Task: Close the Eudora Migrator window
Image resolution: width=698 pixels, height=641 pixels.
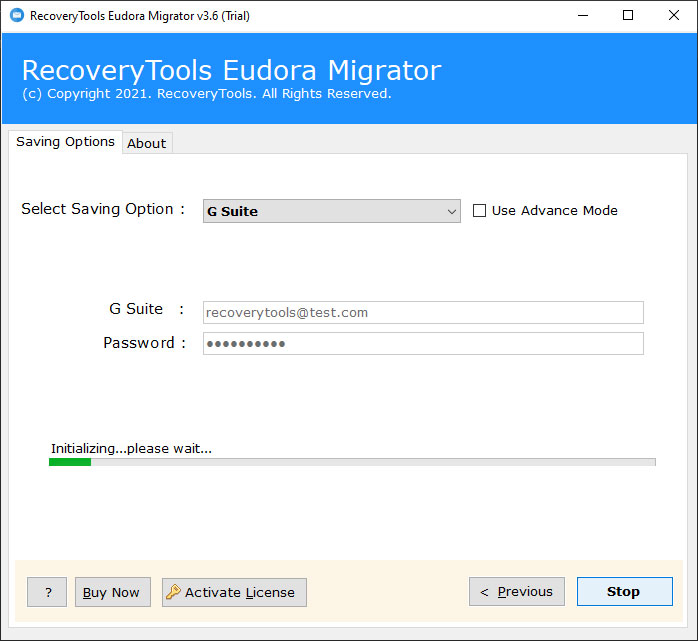Action: tap(674, 16)
